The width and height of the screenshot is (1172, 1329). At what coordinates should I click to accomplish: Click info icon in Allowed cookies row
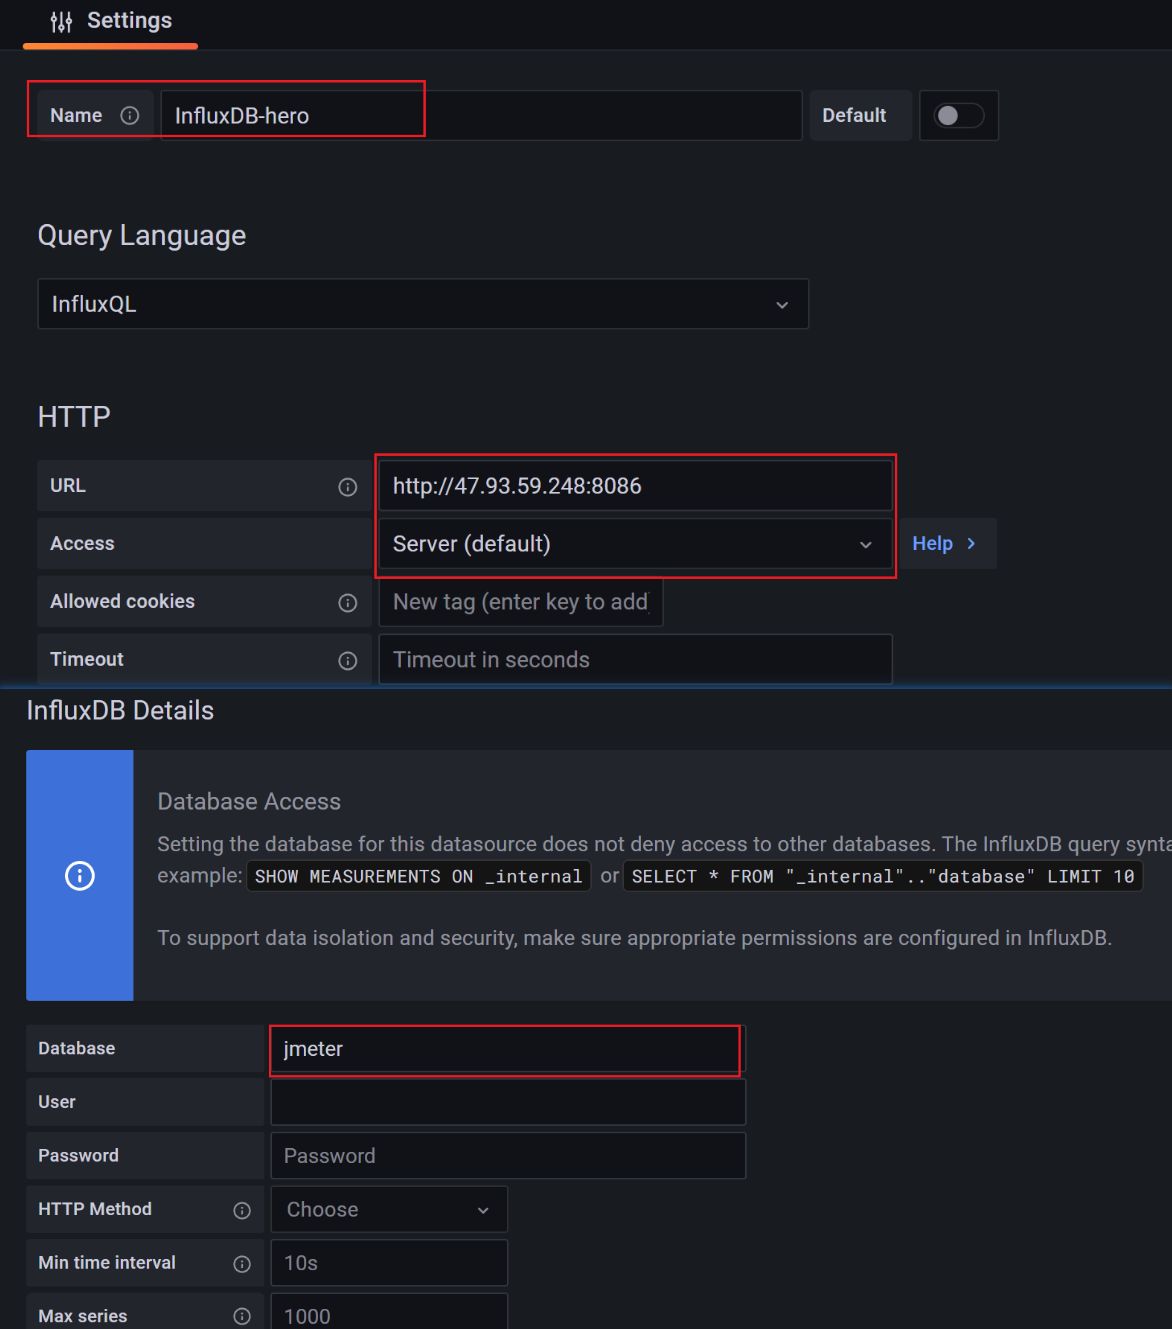(348, 603)
